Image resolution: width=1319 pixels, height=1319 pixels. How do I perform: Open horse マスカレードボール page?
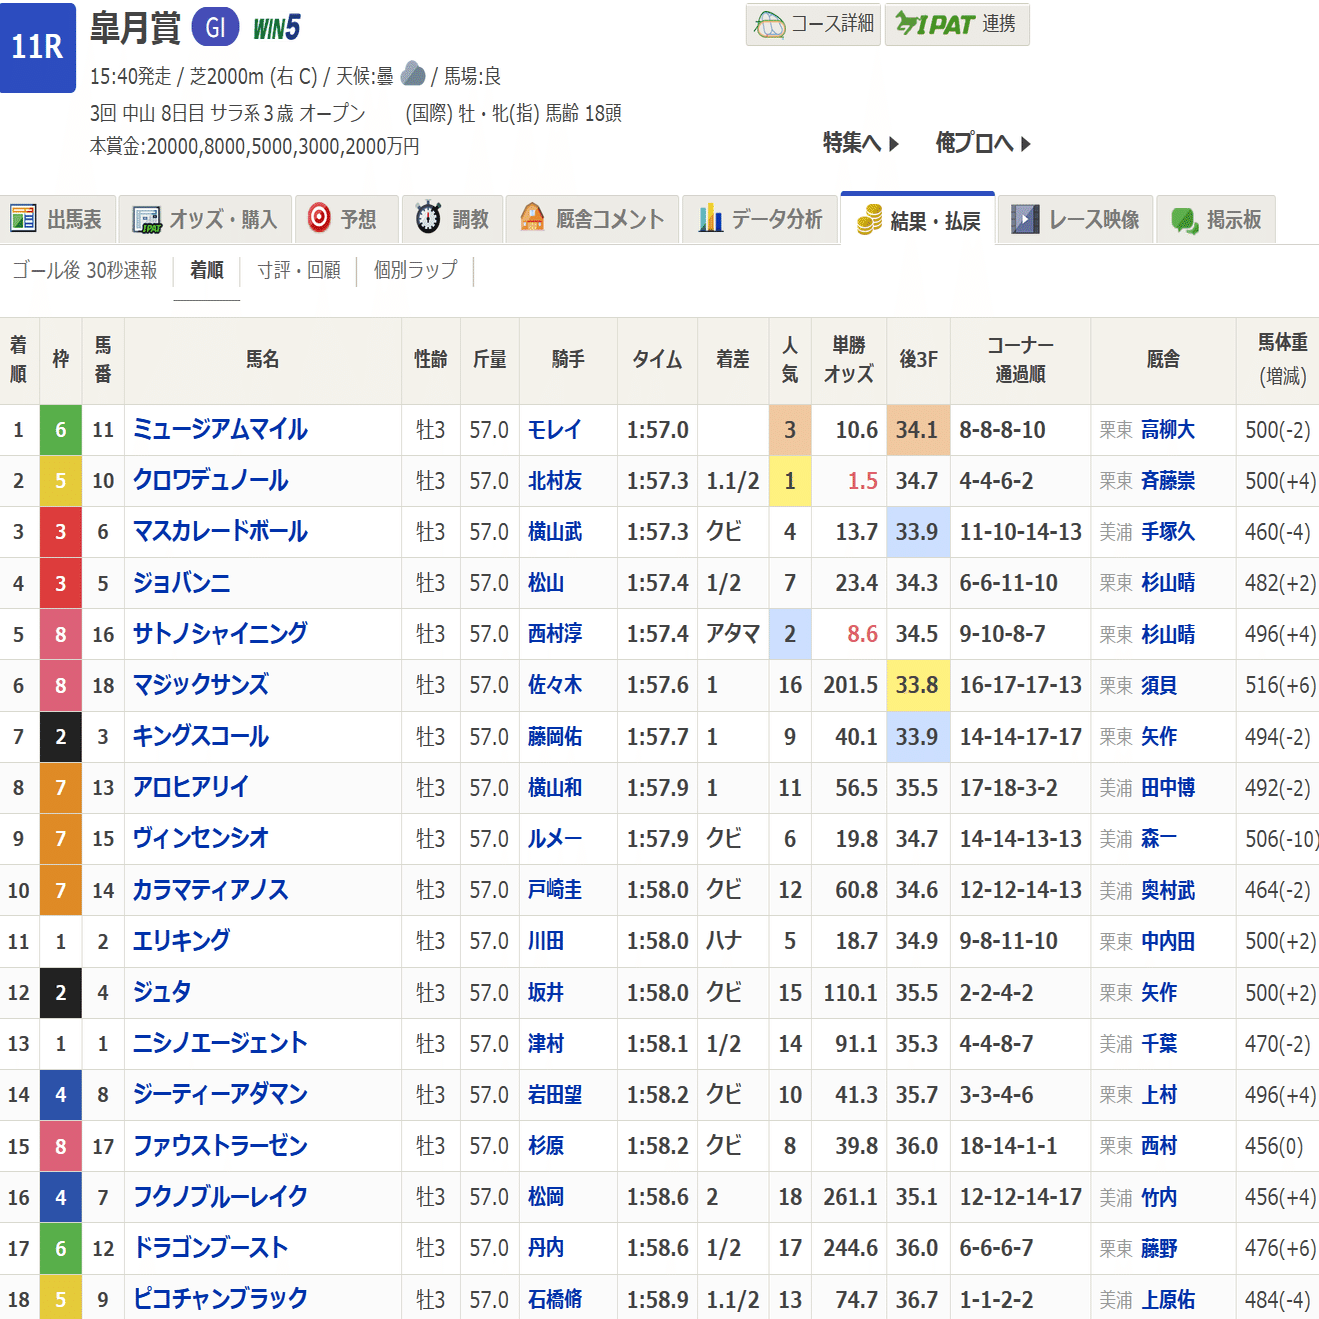click(x=220, y=531)
